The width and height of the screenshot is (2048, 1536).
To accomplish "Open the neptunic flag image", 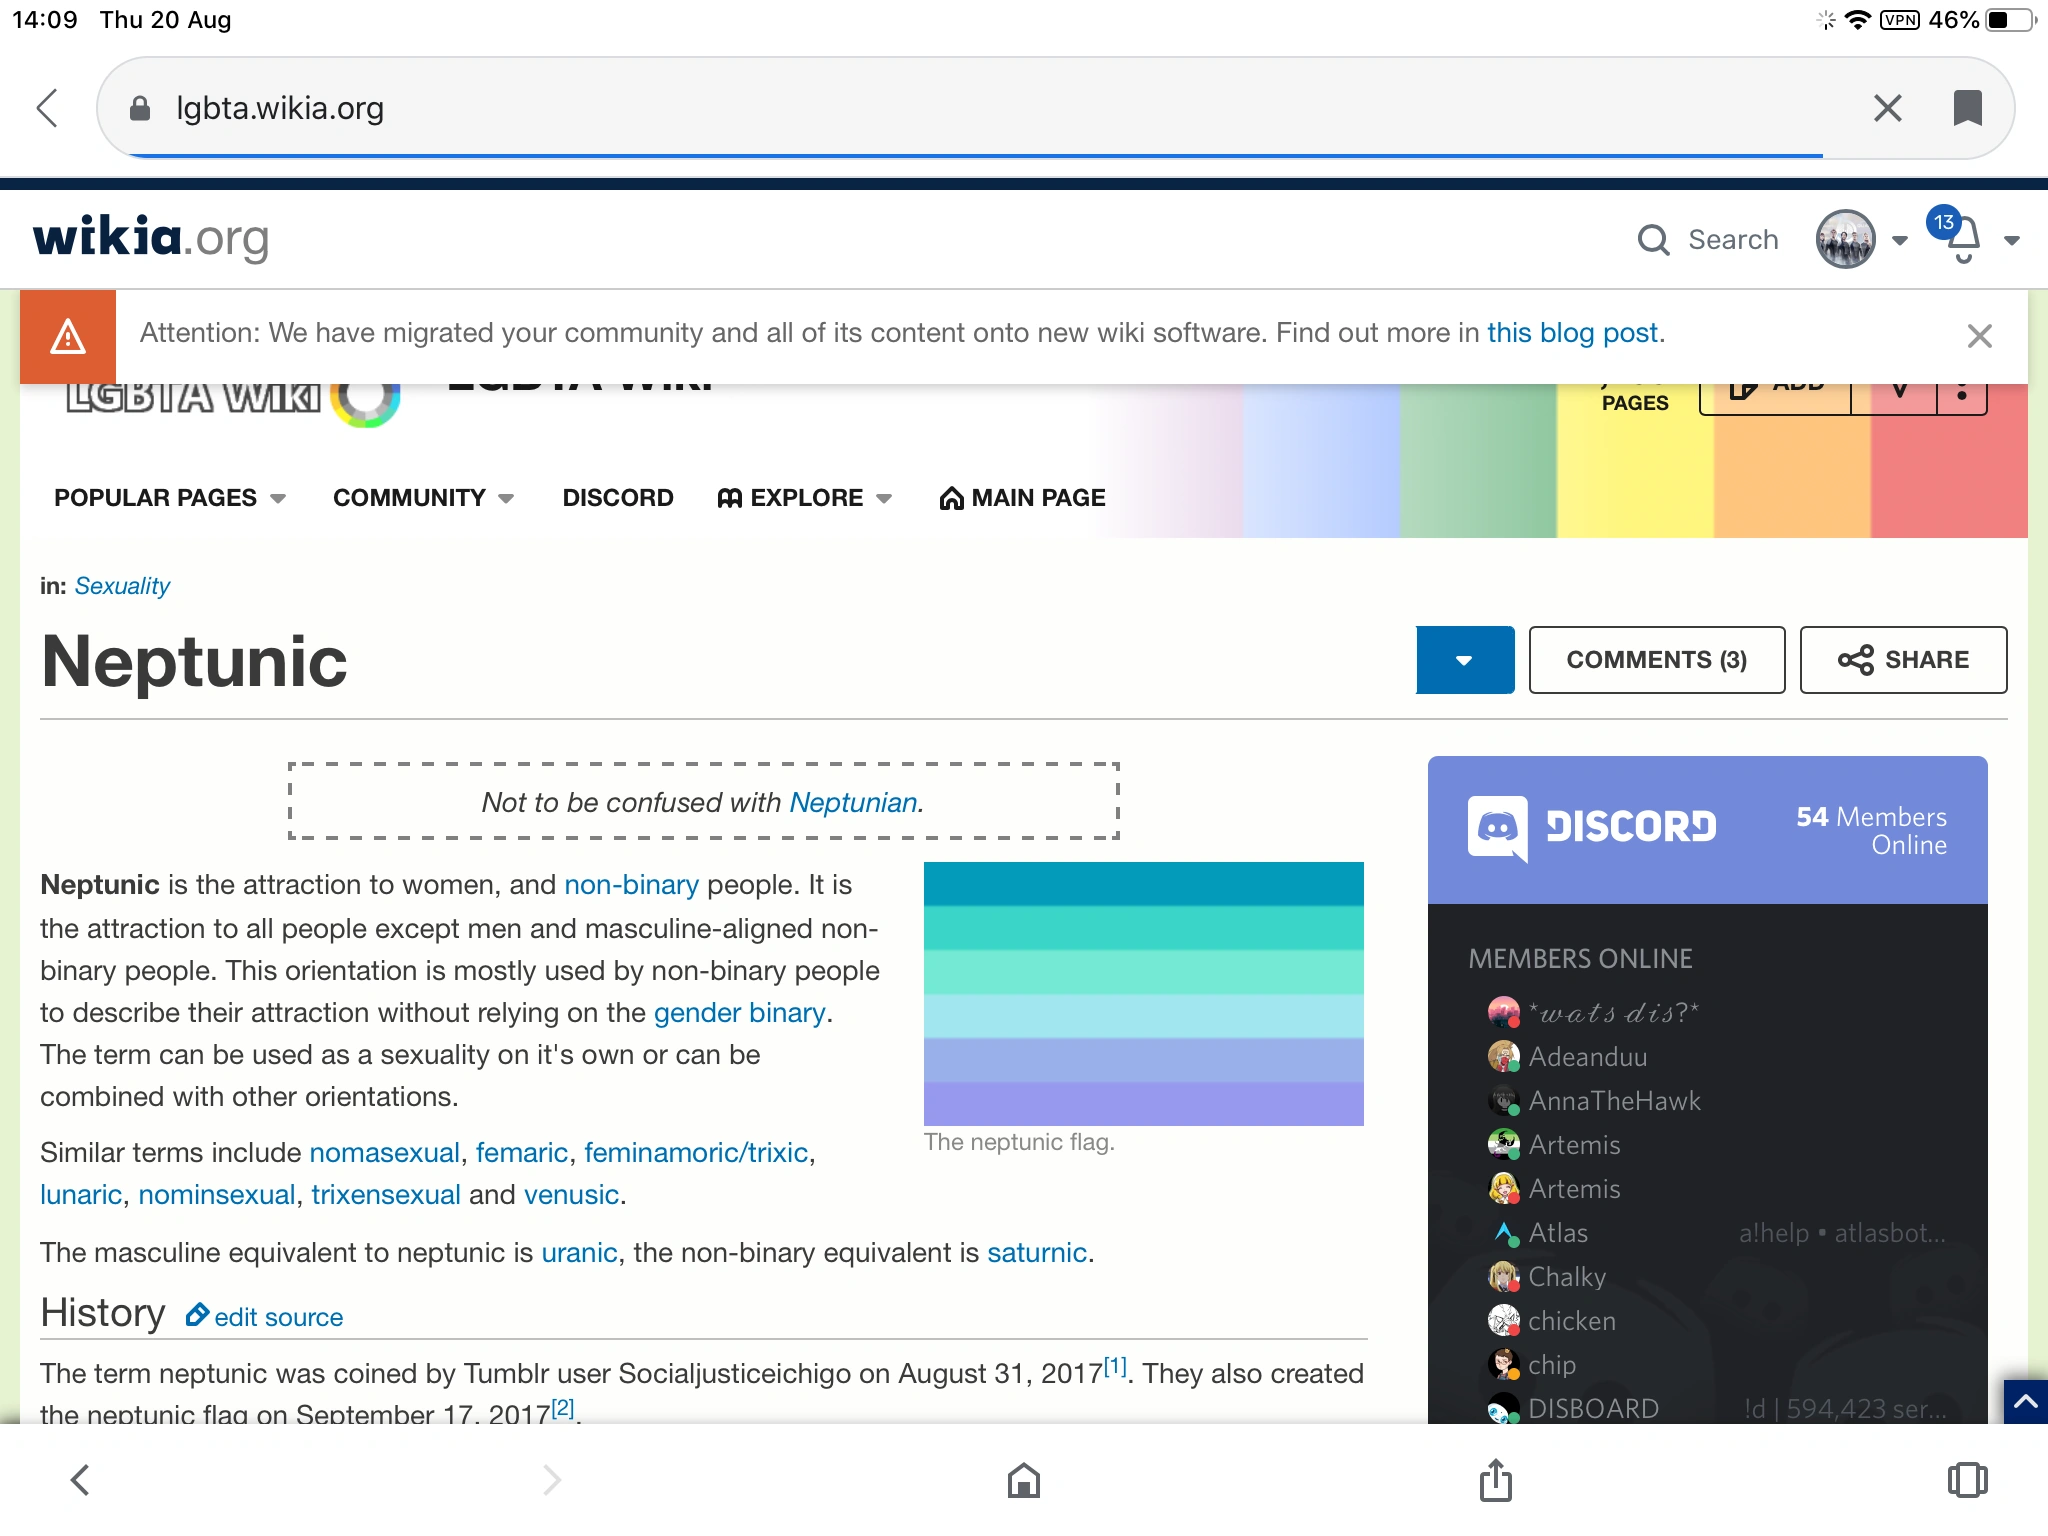I will [x=1143, y=993].
